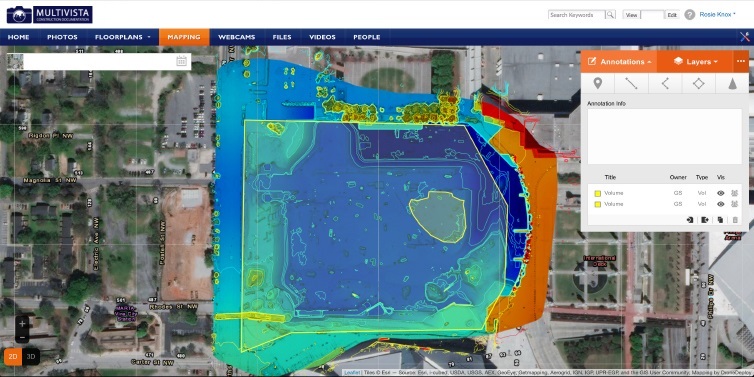Toggle visibility of second Volume annotation
The width and height of the screenshot is (754, 377).
720,204
